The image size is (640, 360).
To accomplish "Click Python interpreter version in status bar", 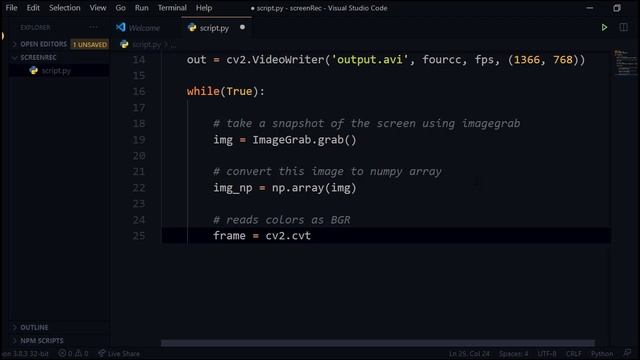I will [25, 353].
